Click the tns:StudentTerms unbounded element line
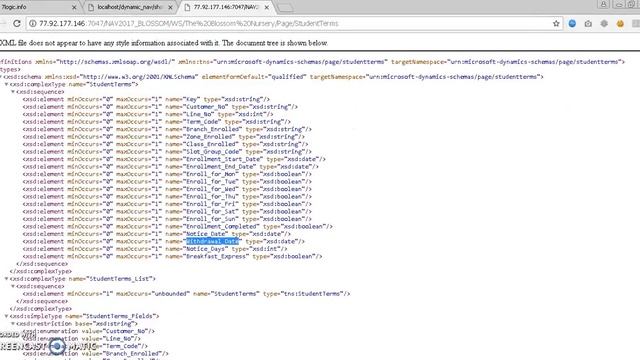 click(x=186, y=293)
